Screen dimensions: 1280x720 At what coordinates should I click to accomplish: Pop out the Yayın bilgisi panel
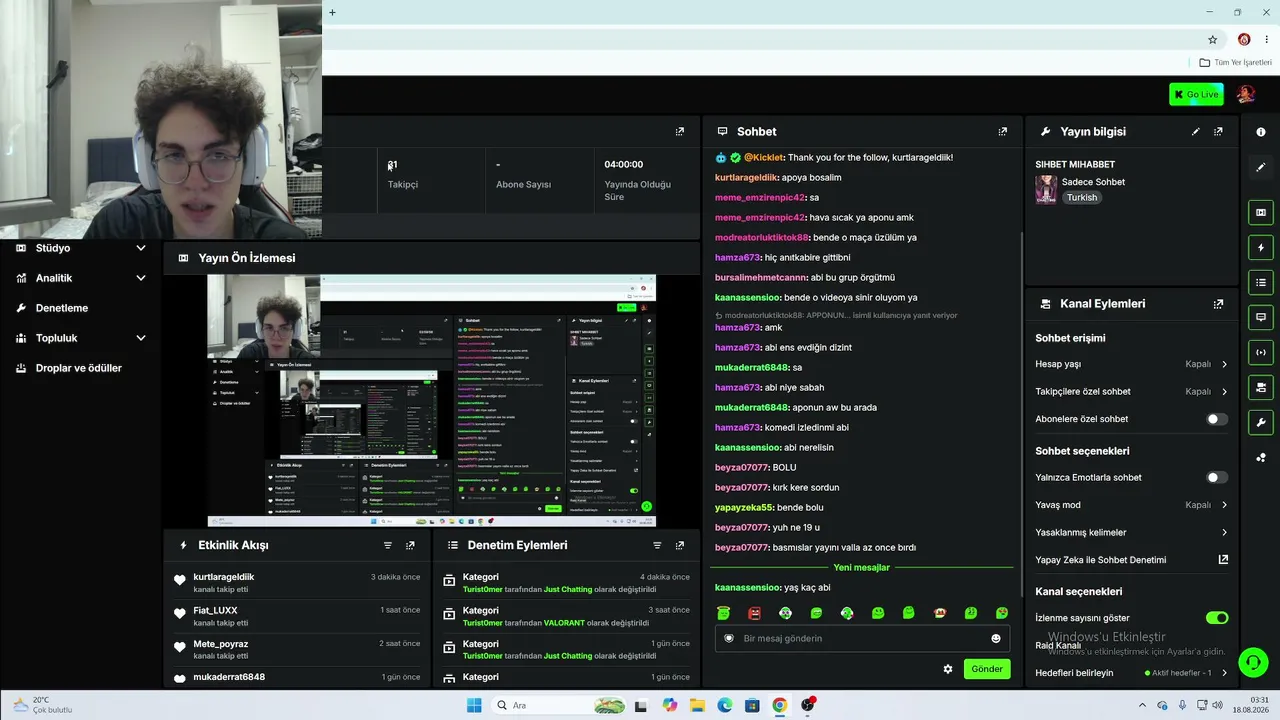pyautogui.click(x=1218, y=131)
